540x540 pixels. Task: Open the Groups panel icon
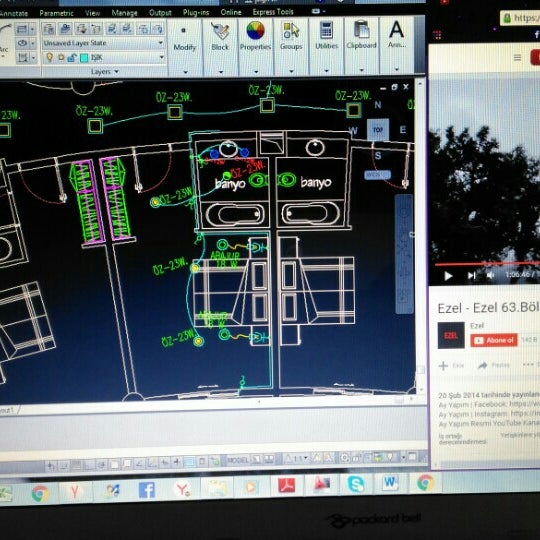291,31
